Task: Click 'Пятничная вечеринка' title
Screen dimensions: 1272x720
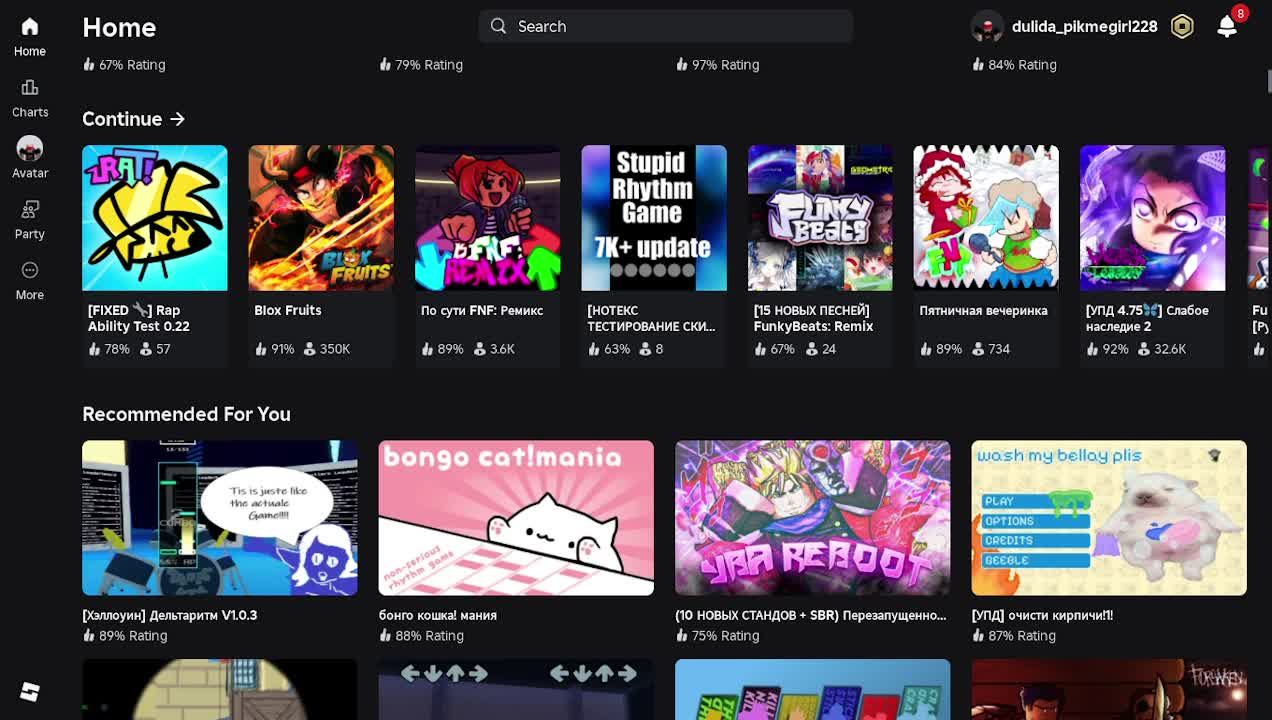Action: coord(983,310)
